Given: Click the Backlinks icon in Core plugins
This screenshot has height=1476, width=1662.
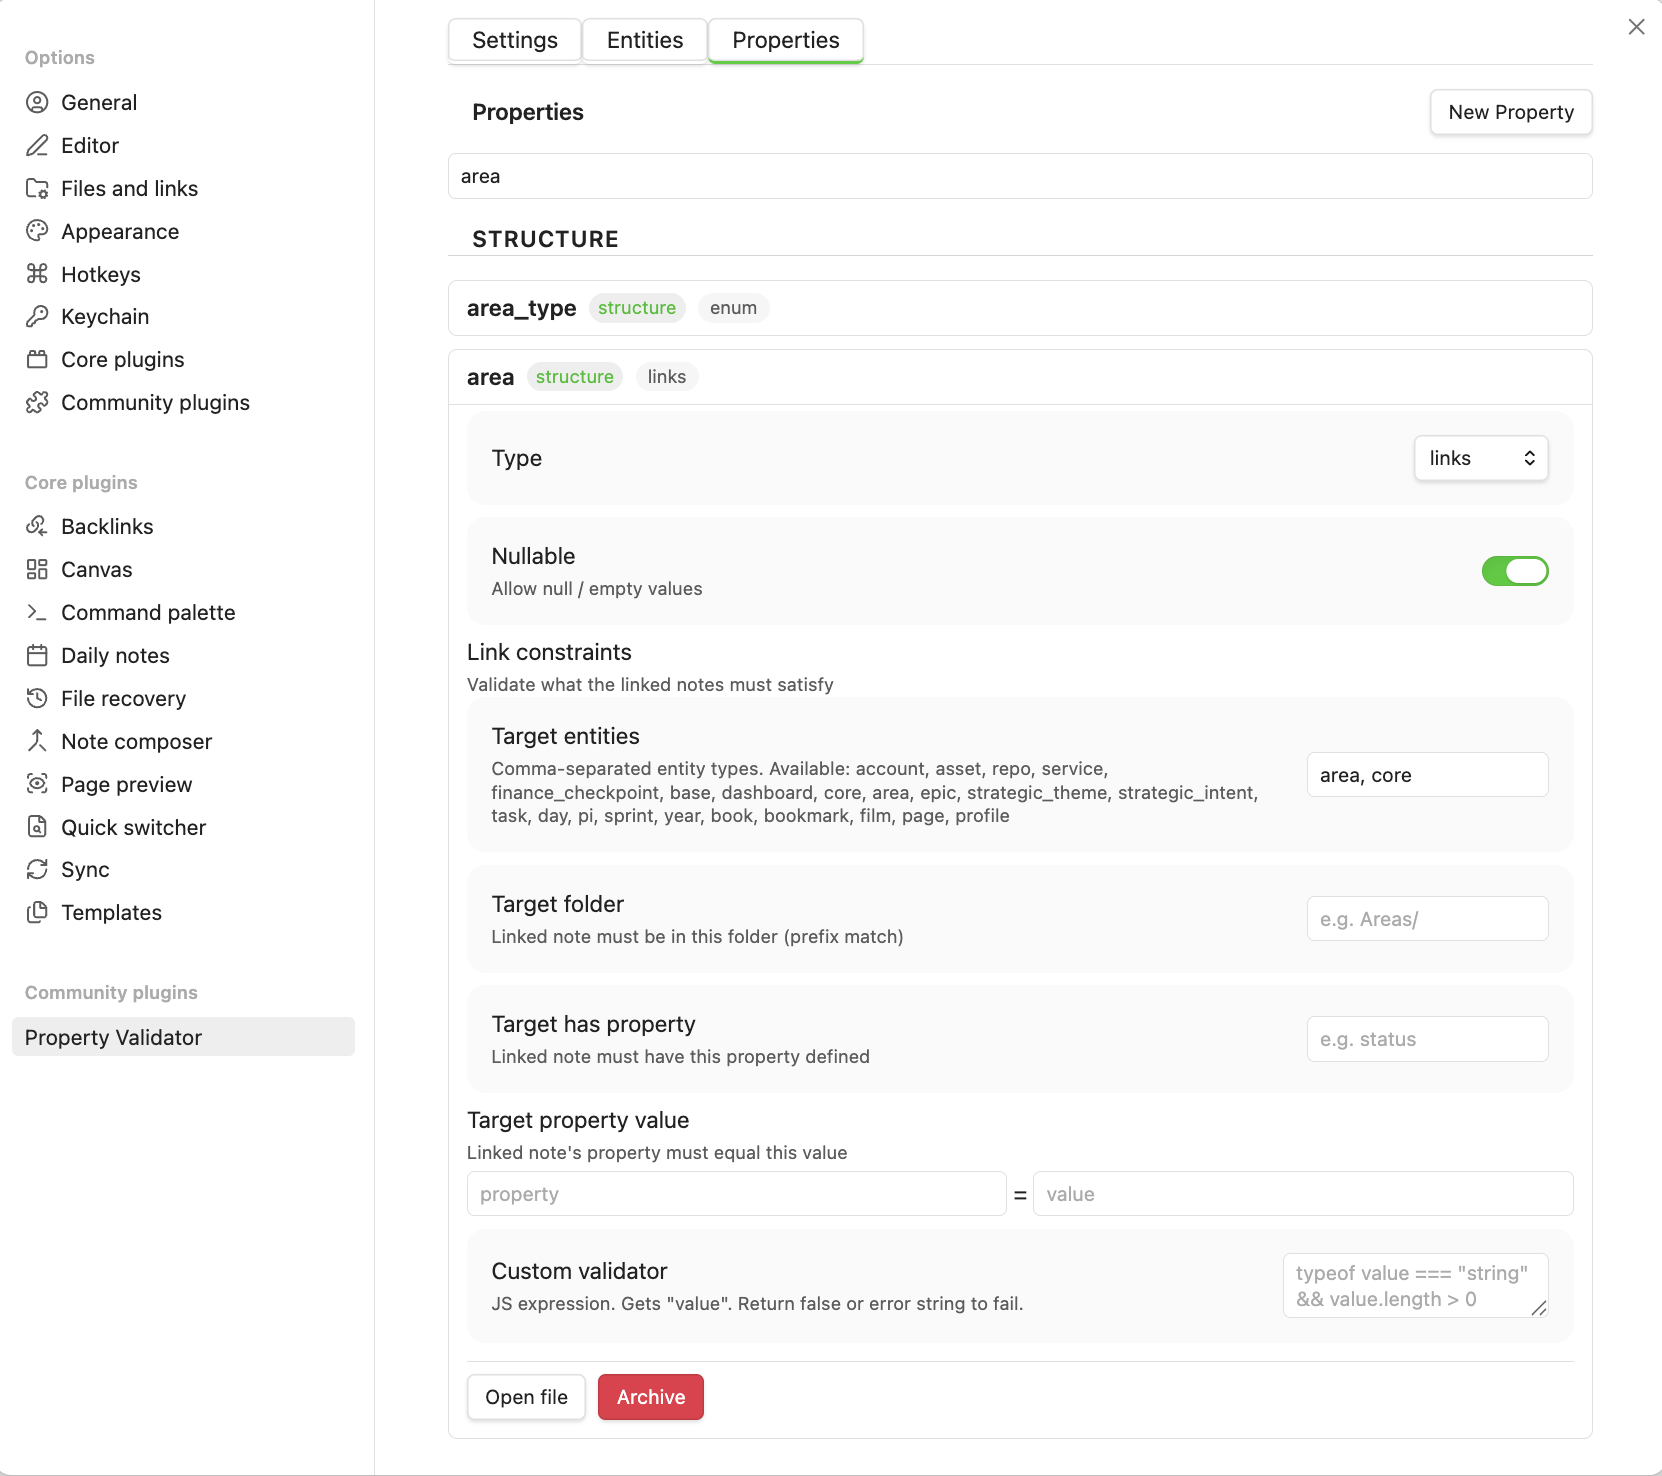Looking at the screenshot, I should (x=37, y=526).
